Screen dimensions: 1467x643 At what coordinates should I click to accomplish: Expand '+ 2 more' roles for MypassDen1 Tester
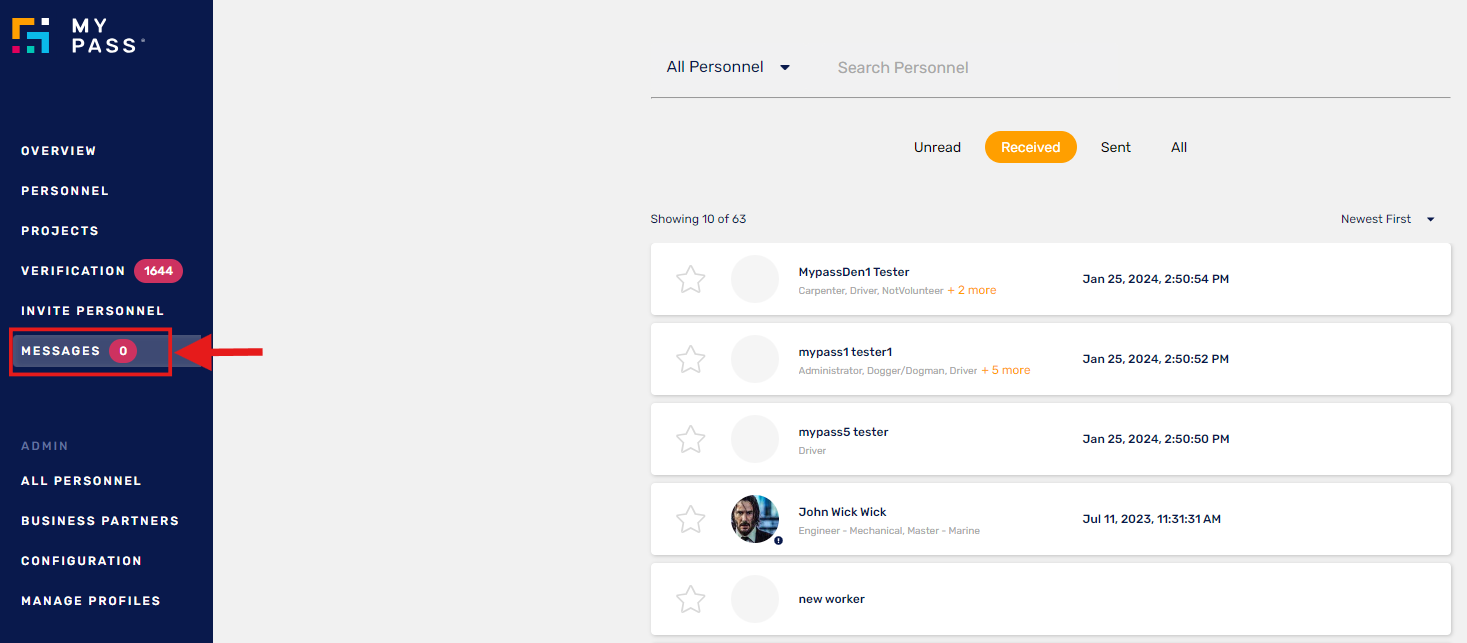click(x=971, y=290)
